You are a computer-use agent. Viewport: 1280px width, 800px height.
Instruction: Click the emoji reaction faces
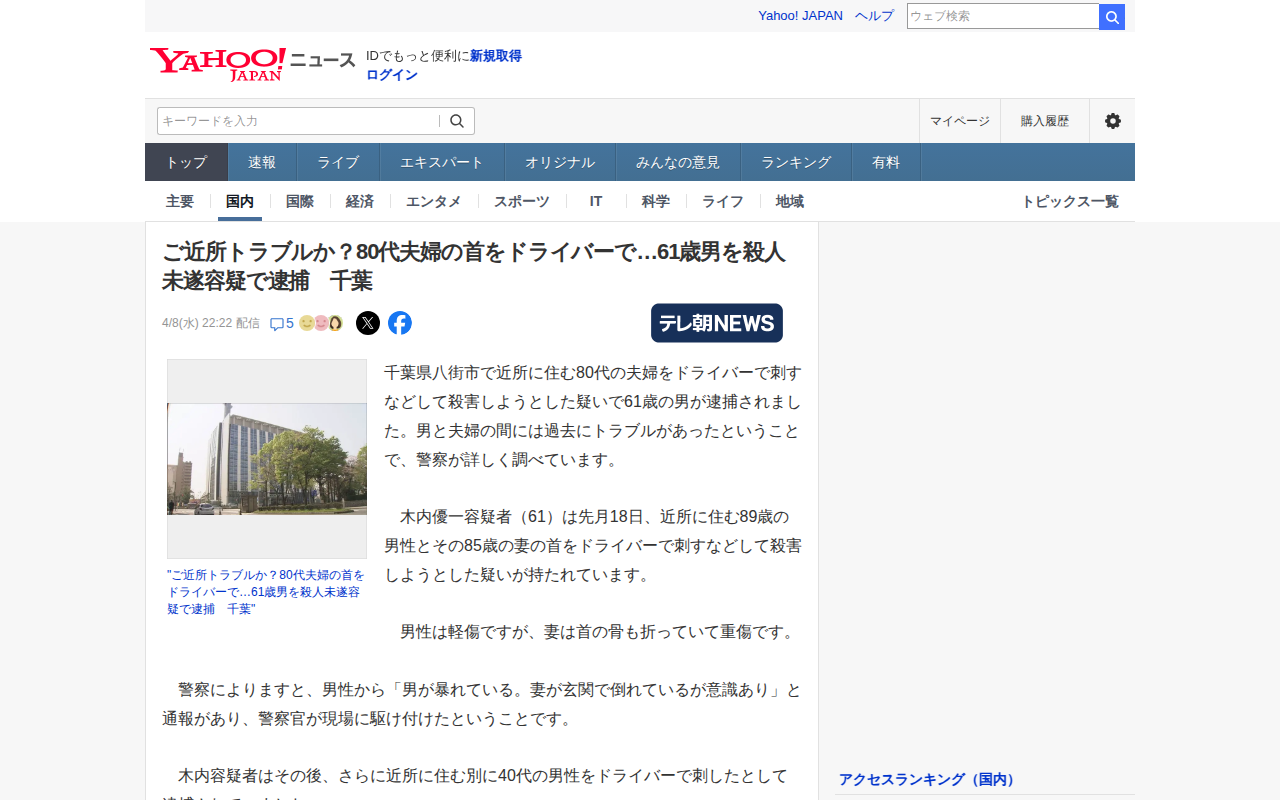pyautogui.click(x=321, y=323)
